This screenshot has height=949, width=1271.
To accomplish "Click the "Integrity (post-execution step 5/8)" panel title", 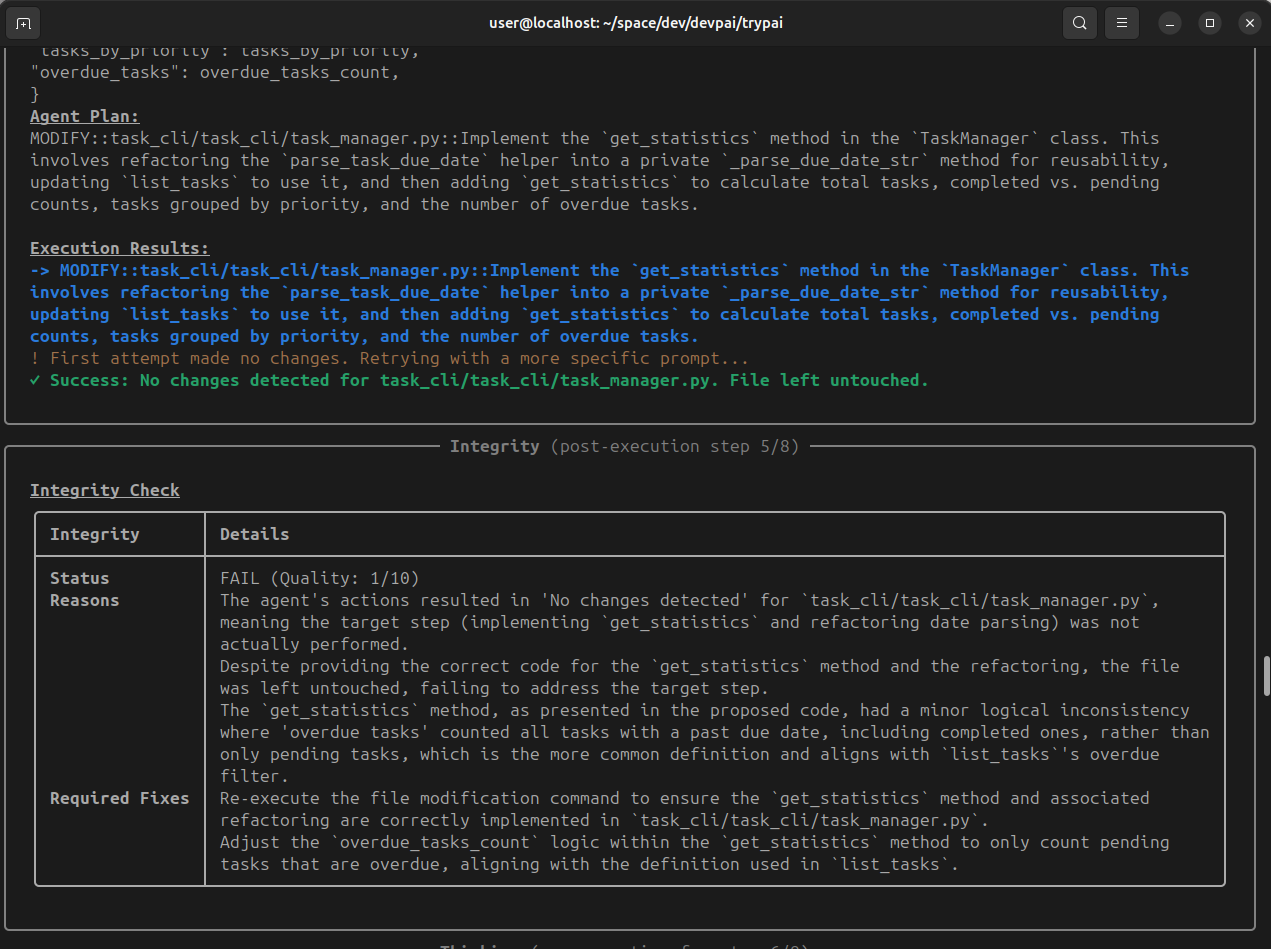I will click(624, 446).
